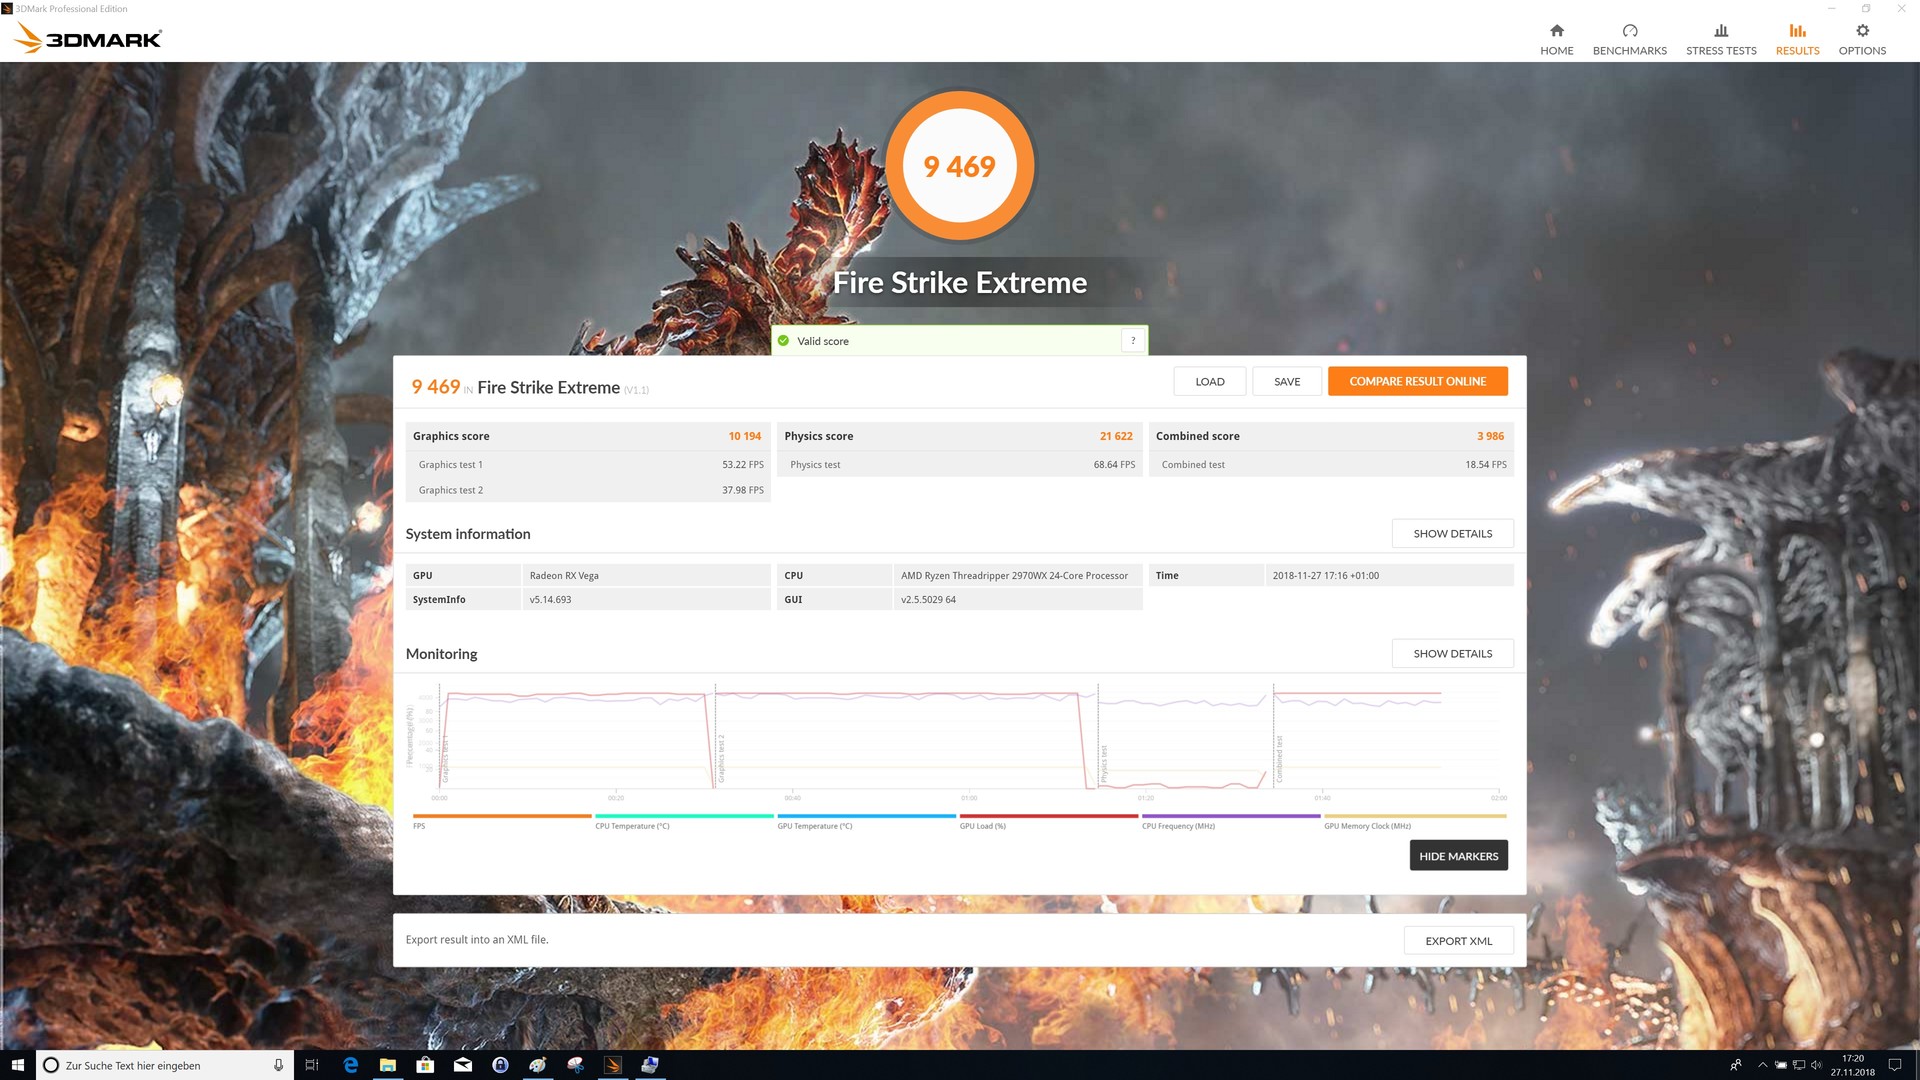
Task: Click Graphics test 1 FPS row
Action: [x=588, y=465]
